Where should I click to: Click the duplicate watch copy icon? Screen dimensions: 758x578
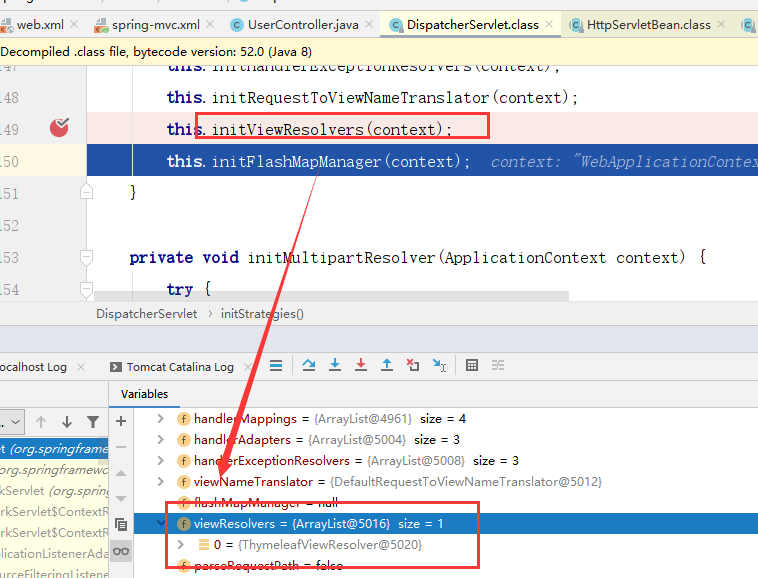coord(121,524)
